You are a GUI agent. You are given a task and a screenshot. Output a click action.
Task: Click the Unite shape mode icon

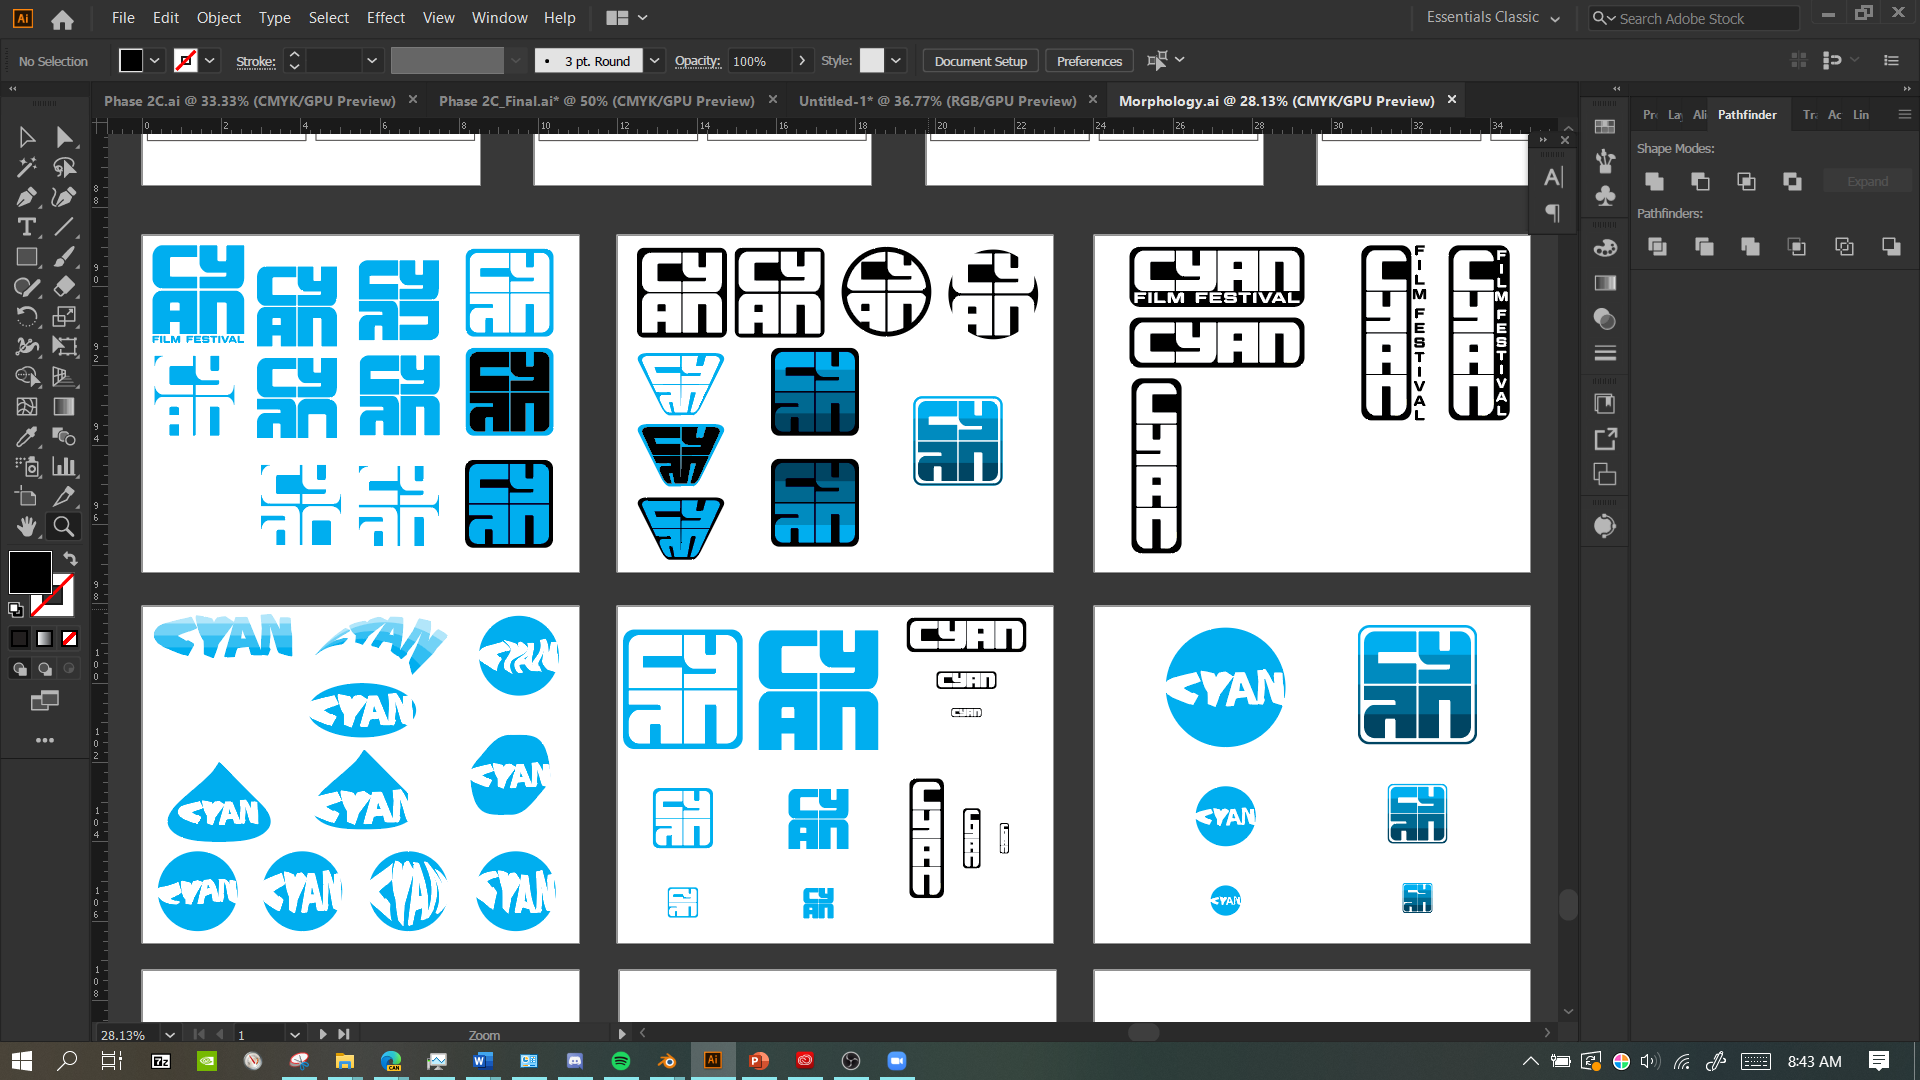pyautogui.click(x=1654, y=181)
